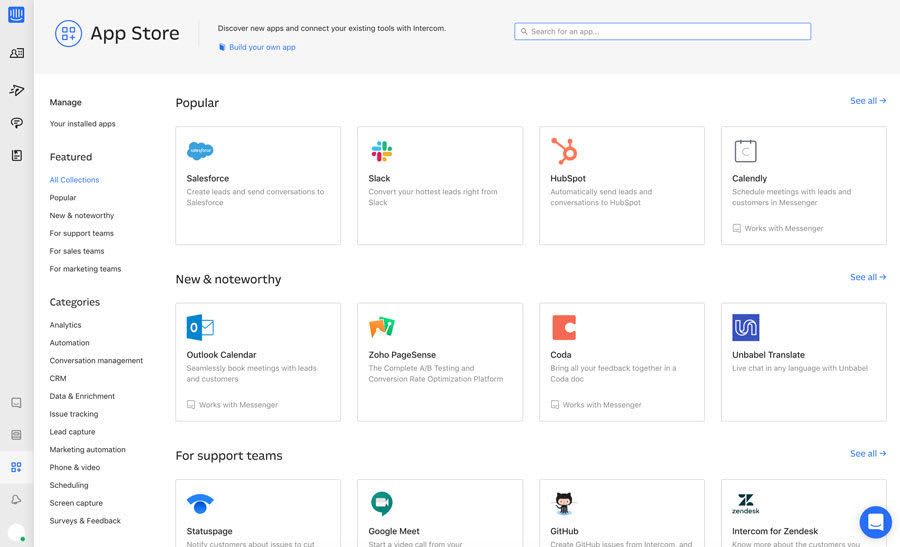Open the Unbabel Translate app title
The height and width of the screenshot is (547, 900).
click(x=769, y=355)
